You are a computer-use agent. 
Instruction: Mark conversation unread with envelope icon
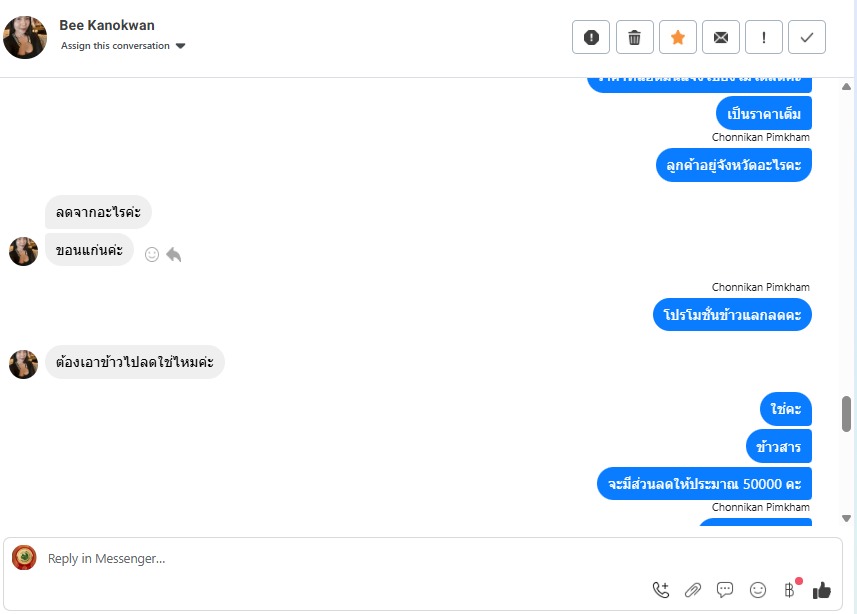click(721, 37)
